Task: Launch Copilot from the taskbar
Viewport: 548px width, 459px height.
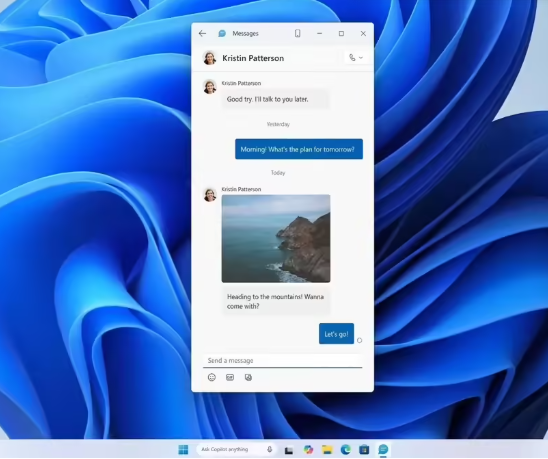Action: (308, 450)
